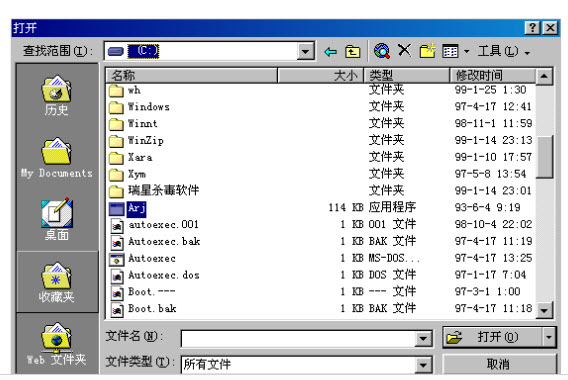568x380 pixels.
Task: Click the Back arrow toolbar icon
Action: point(330,52)
